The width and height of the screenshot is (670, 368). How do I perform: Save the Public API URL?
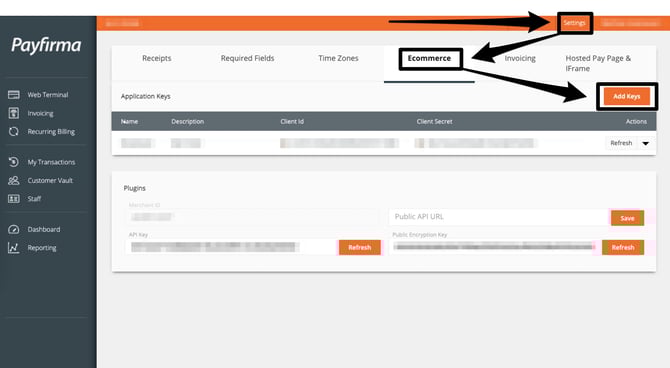[627, 218]
